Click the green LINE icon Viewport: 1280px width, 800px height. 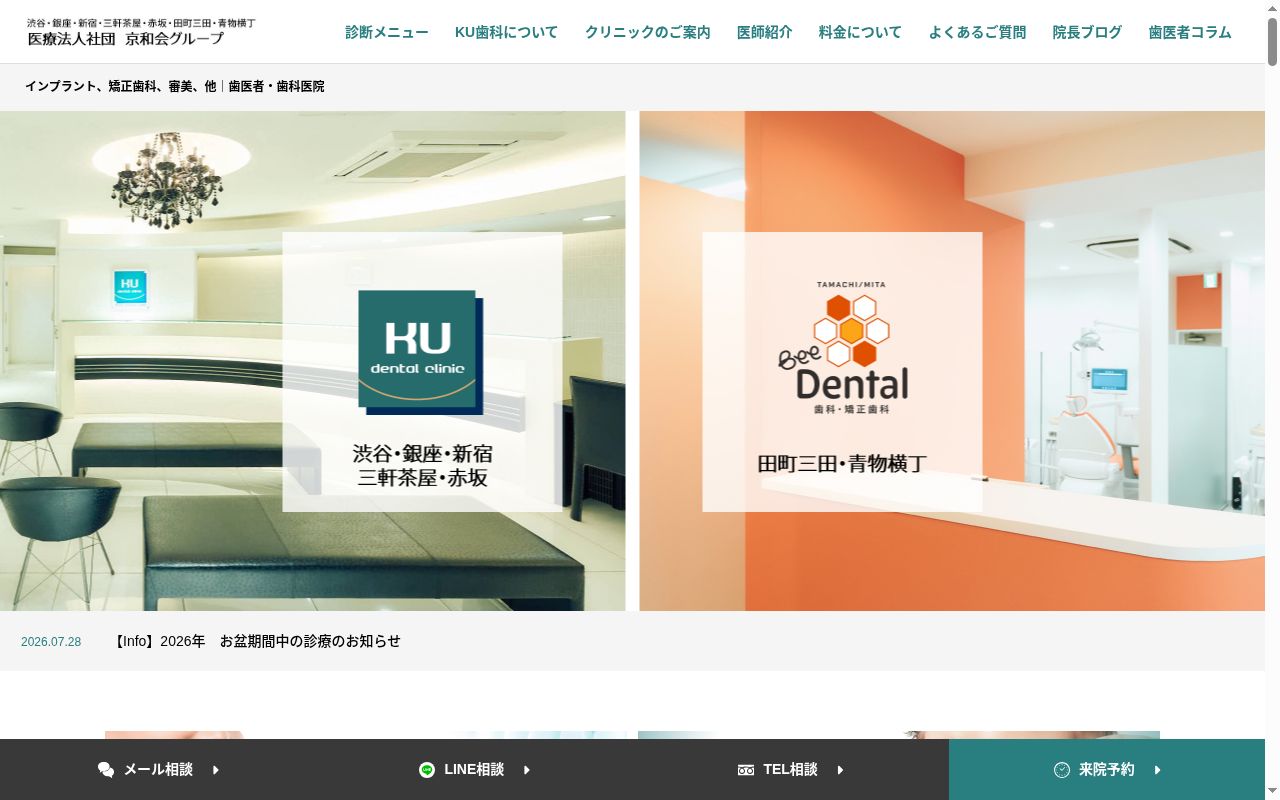[427, 770]
